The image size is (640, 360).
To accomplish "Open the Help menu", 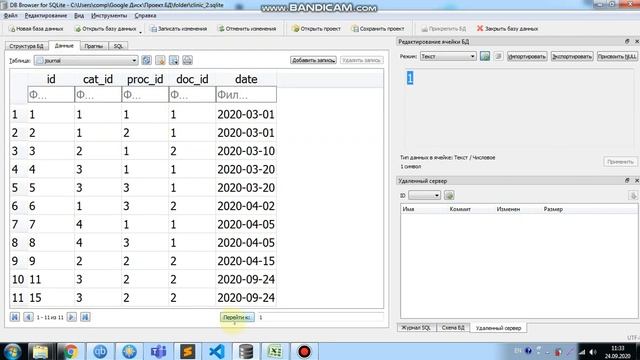I will click(x=145, y=16).
